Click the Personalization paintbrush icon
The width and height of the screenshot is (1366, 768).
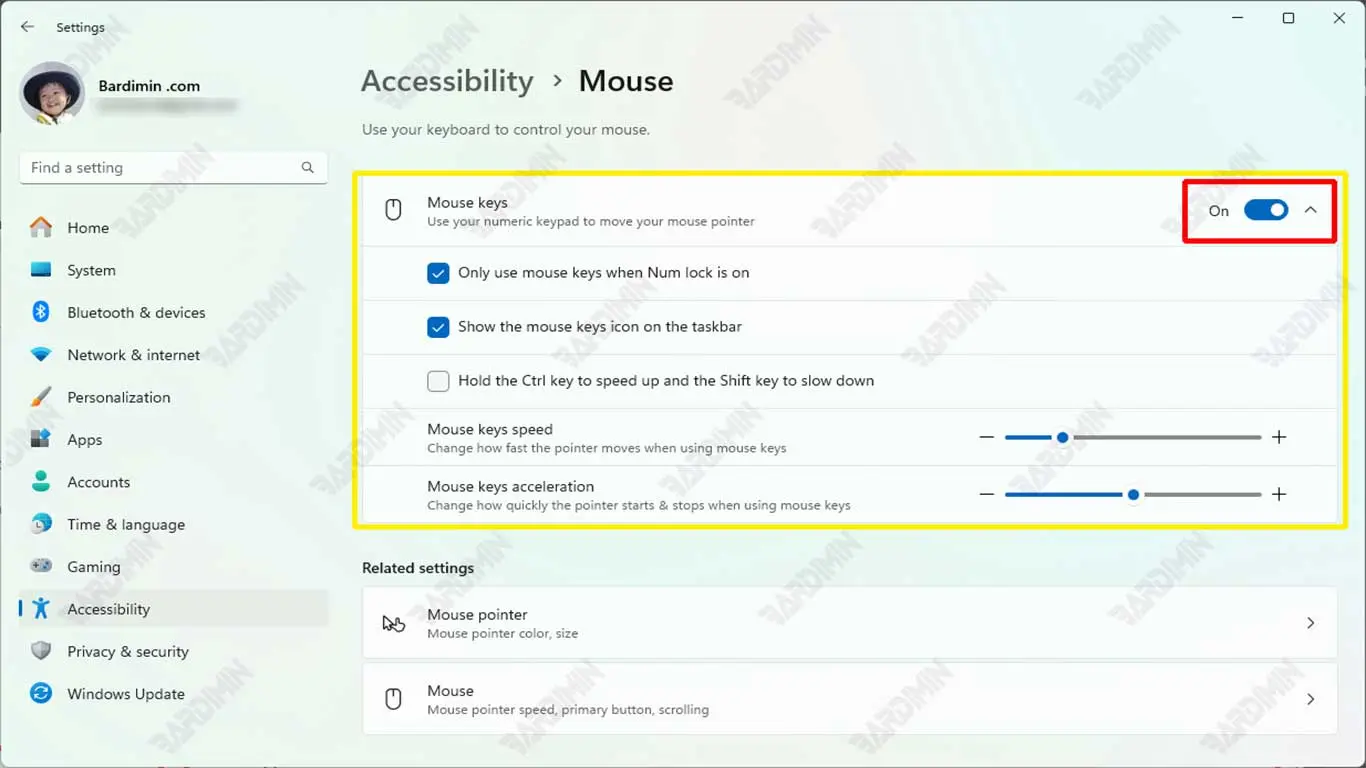(x=41, y=397)
